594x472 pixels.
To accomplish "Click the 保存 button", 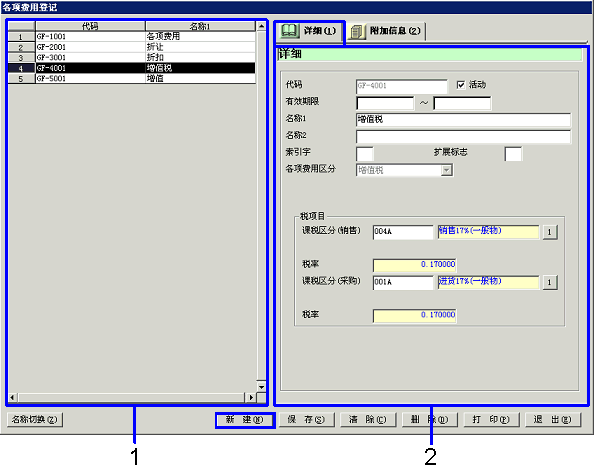I will (x=306, y=420).
